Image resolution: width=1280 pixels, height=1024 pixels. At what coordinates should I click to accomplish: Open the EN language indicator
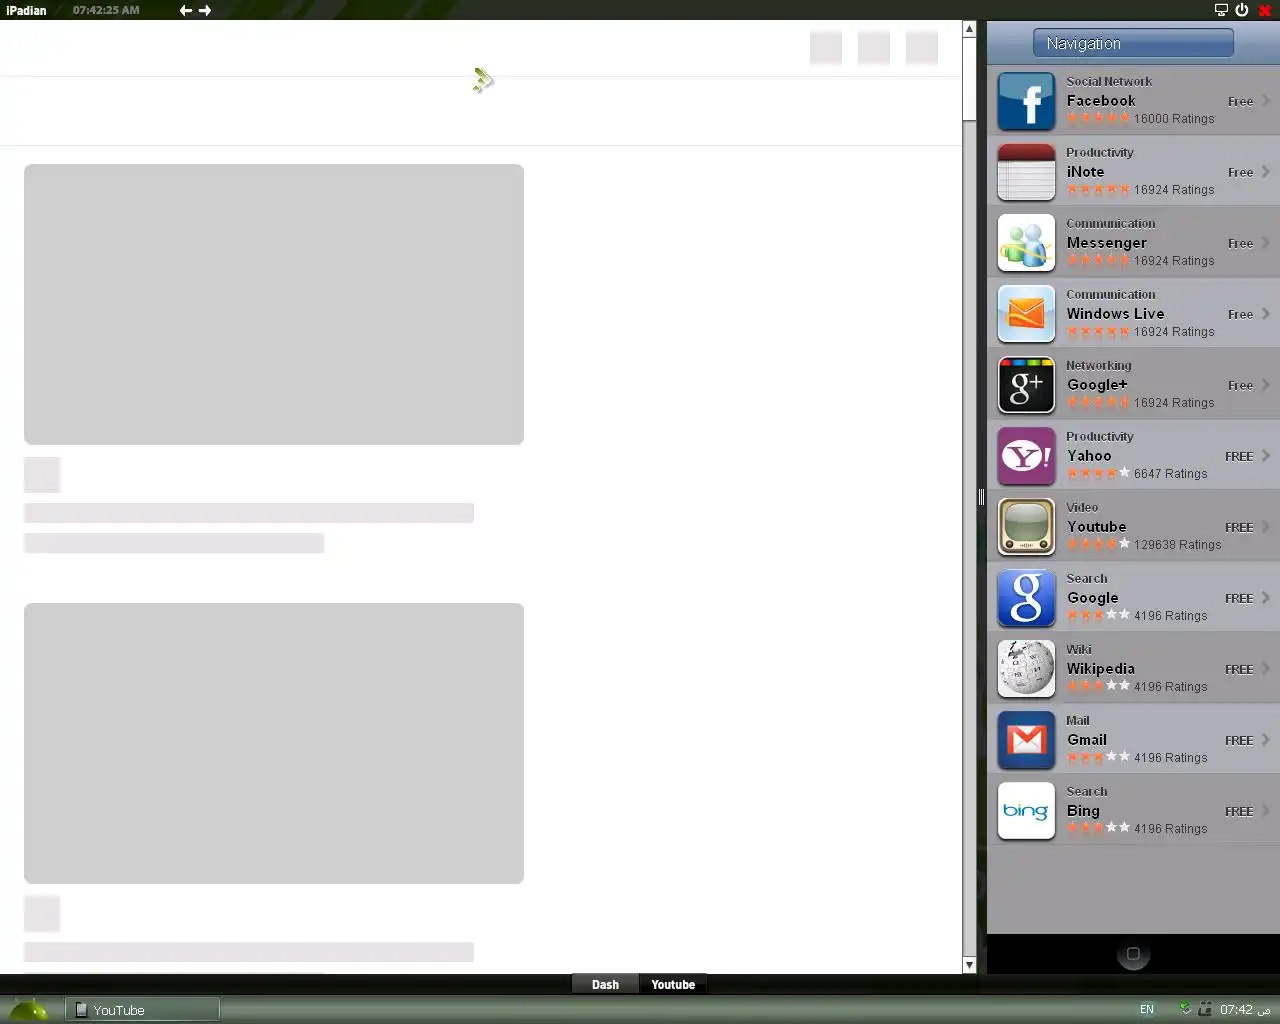(x=1147, y=1010)
